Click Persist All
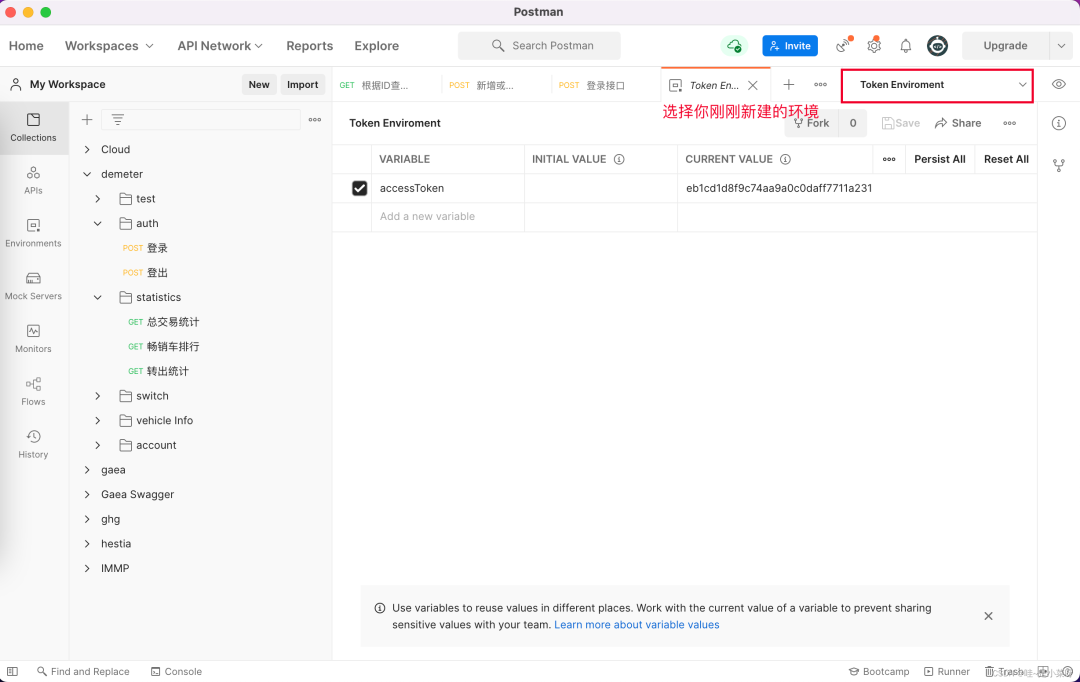 [939, 159]
